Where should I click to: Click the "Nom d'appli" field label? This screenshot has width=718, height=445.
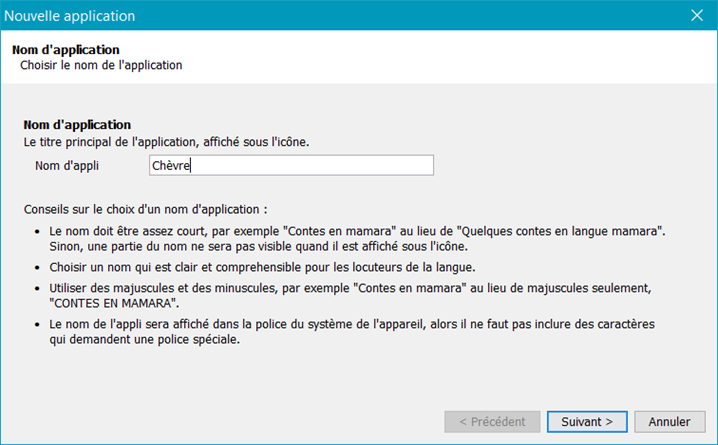pyautogui.click(x=68, y=166)
